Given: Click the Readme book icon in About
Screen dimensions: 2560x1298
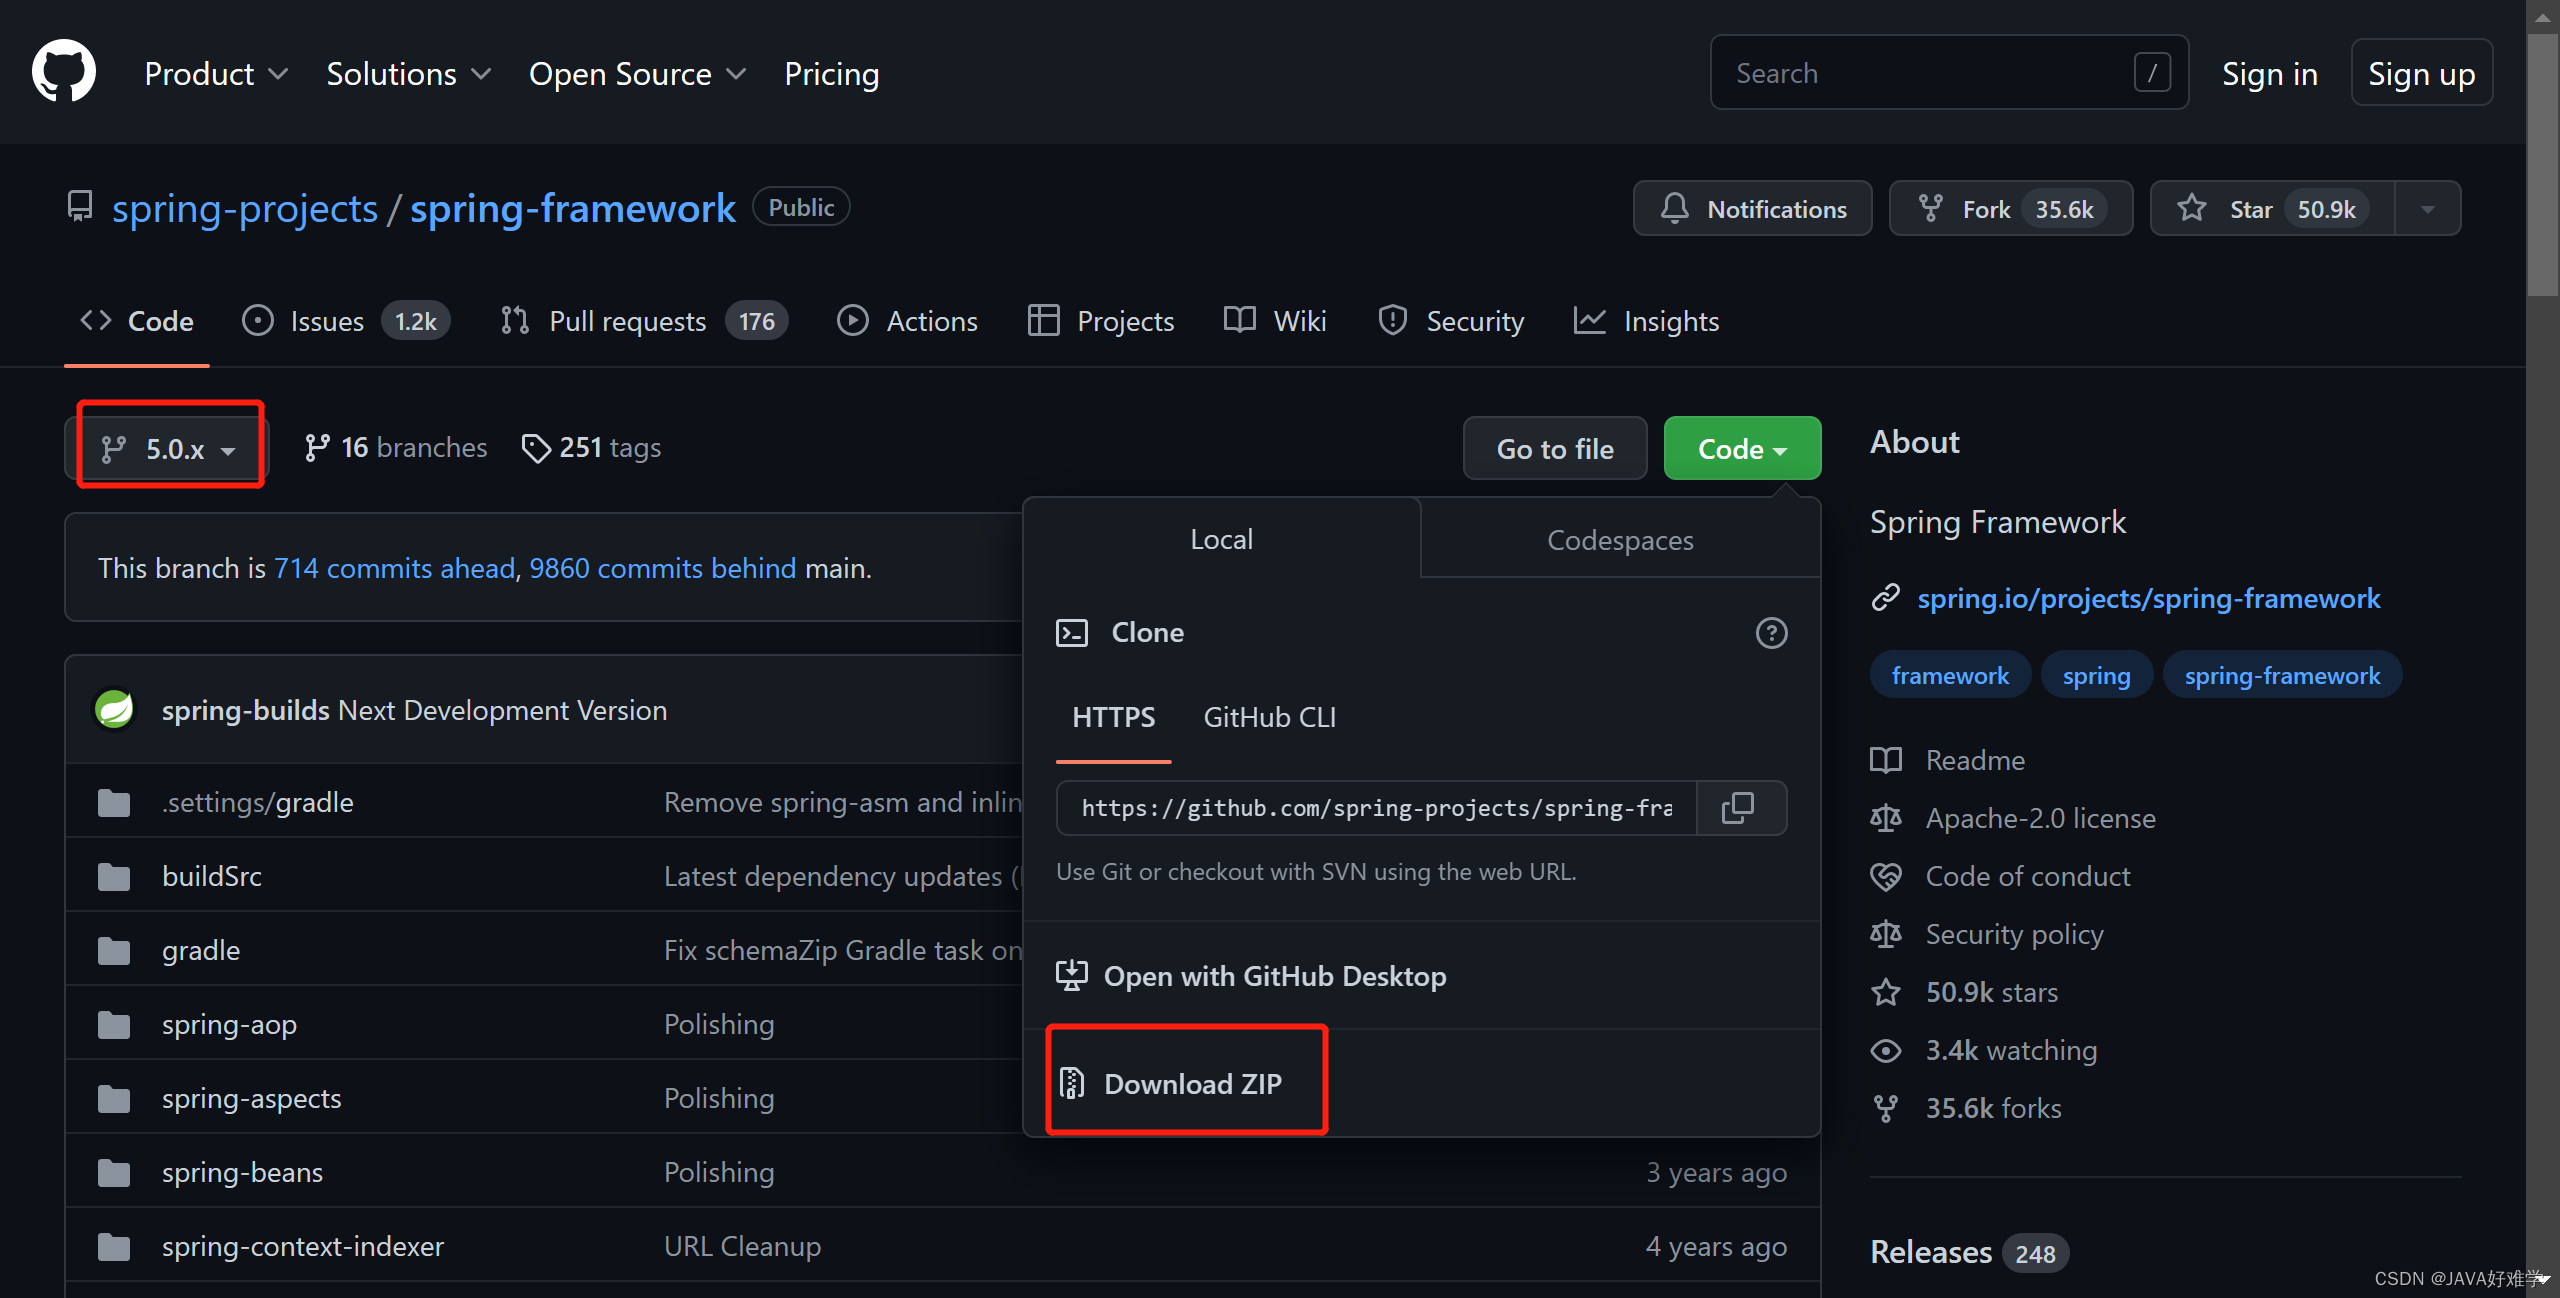Looking at the screenshot, I should click(1886, 760).
